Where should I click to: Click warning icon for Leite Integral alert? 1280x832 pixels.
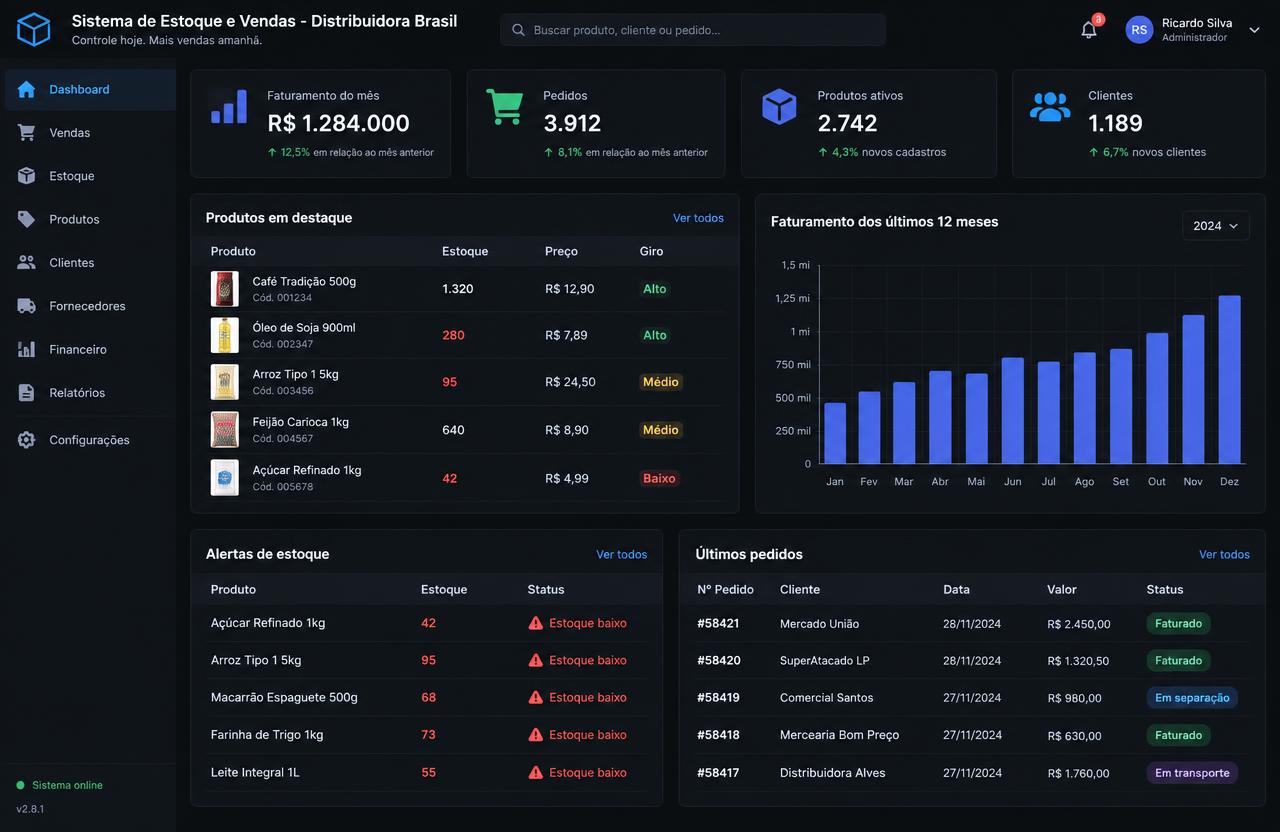coord(536,772)
